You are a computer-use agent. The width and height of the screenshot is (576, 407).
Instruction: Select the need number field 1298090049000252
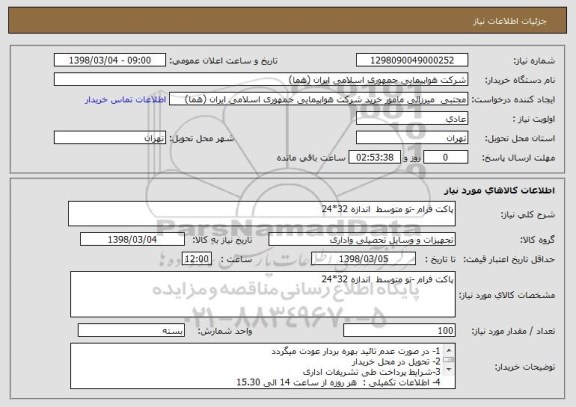coord(412,60)
